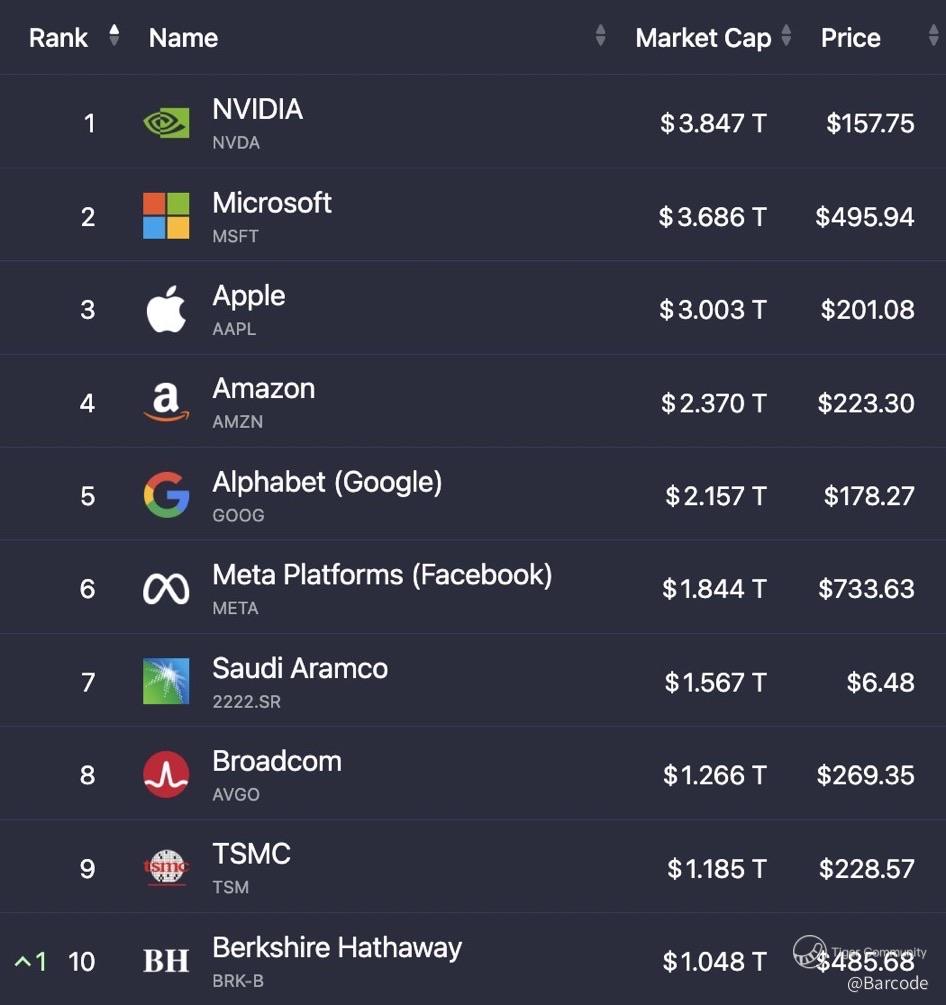The width and height of the screenshot is (946, 1005).
Task: Click Saudi Aramco's $1.567 T market cap
Action: click(x=715, y=682)
